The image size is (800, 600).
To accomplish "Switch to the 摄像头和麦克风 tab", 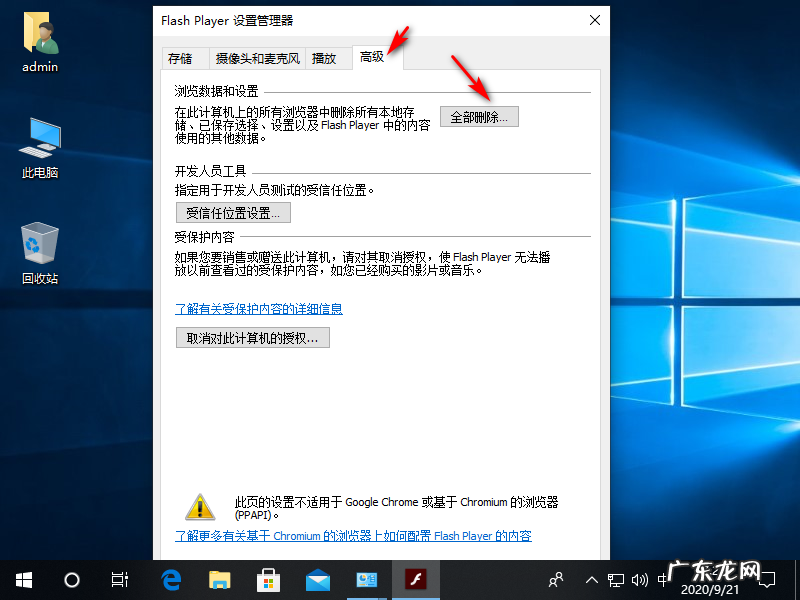I will [258, 58].
